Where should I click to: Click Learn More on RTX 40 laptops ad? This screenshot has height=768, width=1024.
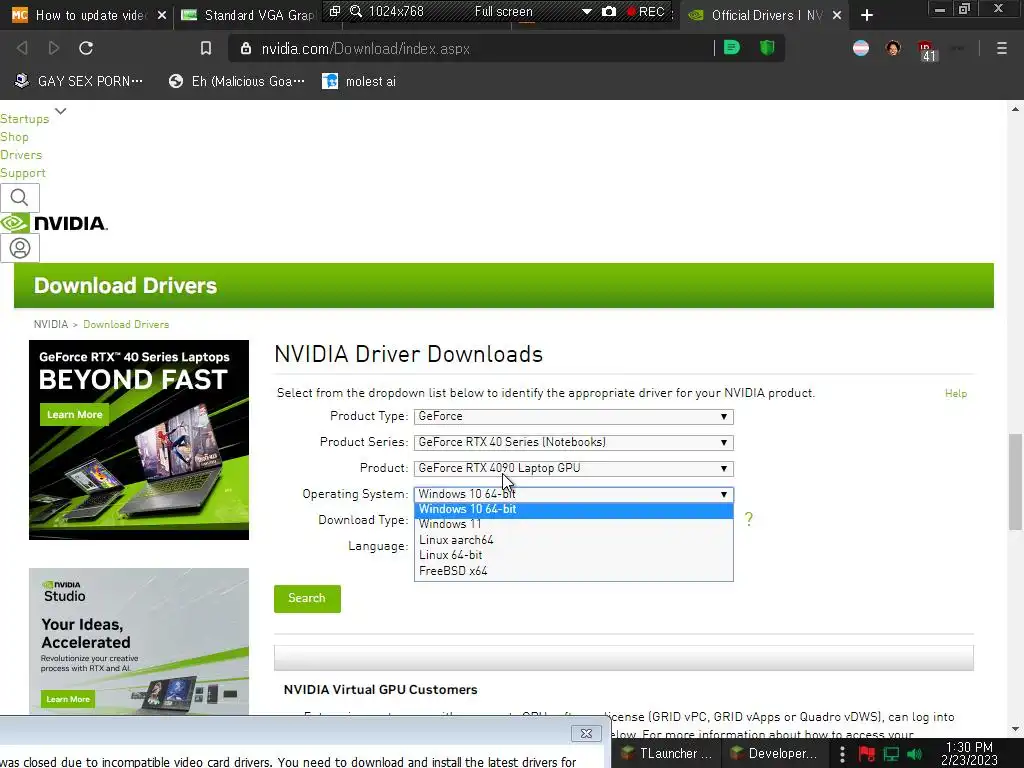click(74, 415)
